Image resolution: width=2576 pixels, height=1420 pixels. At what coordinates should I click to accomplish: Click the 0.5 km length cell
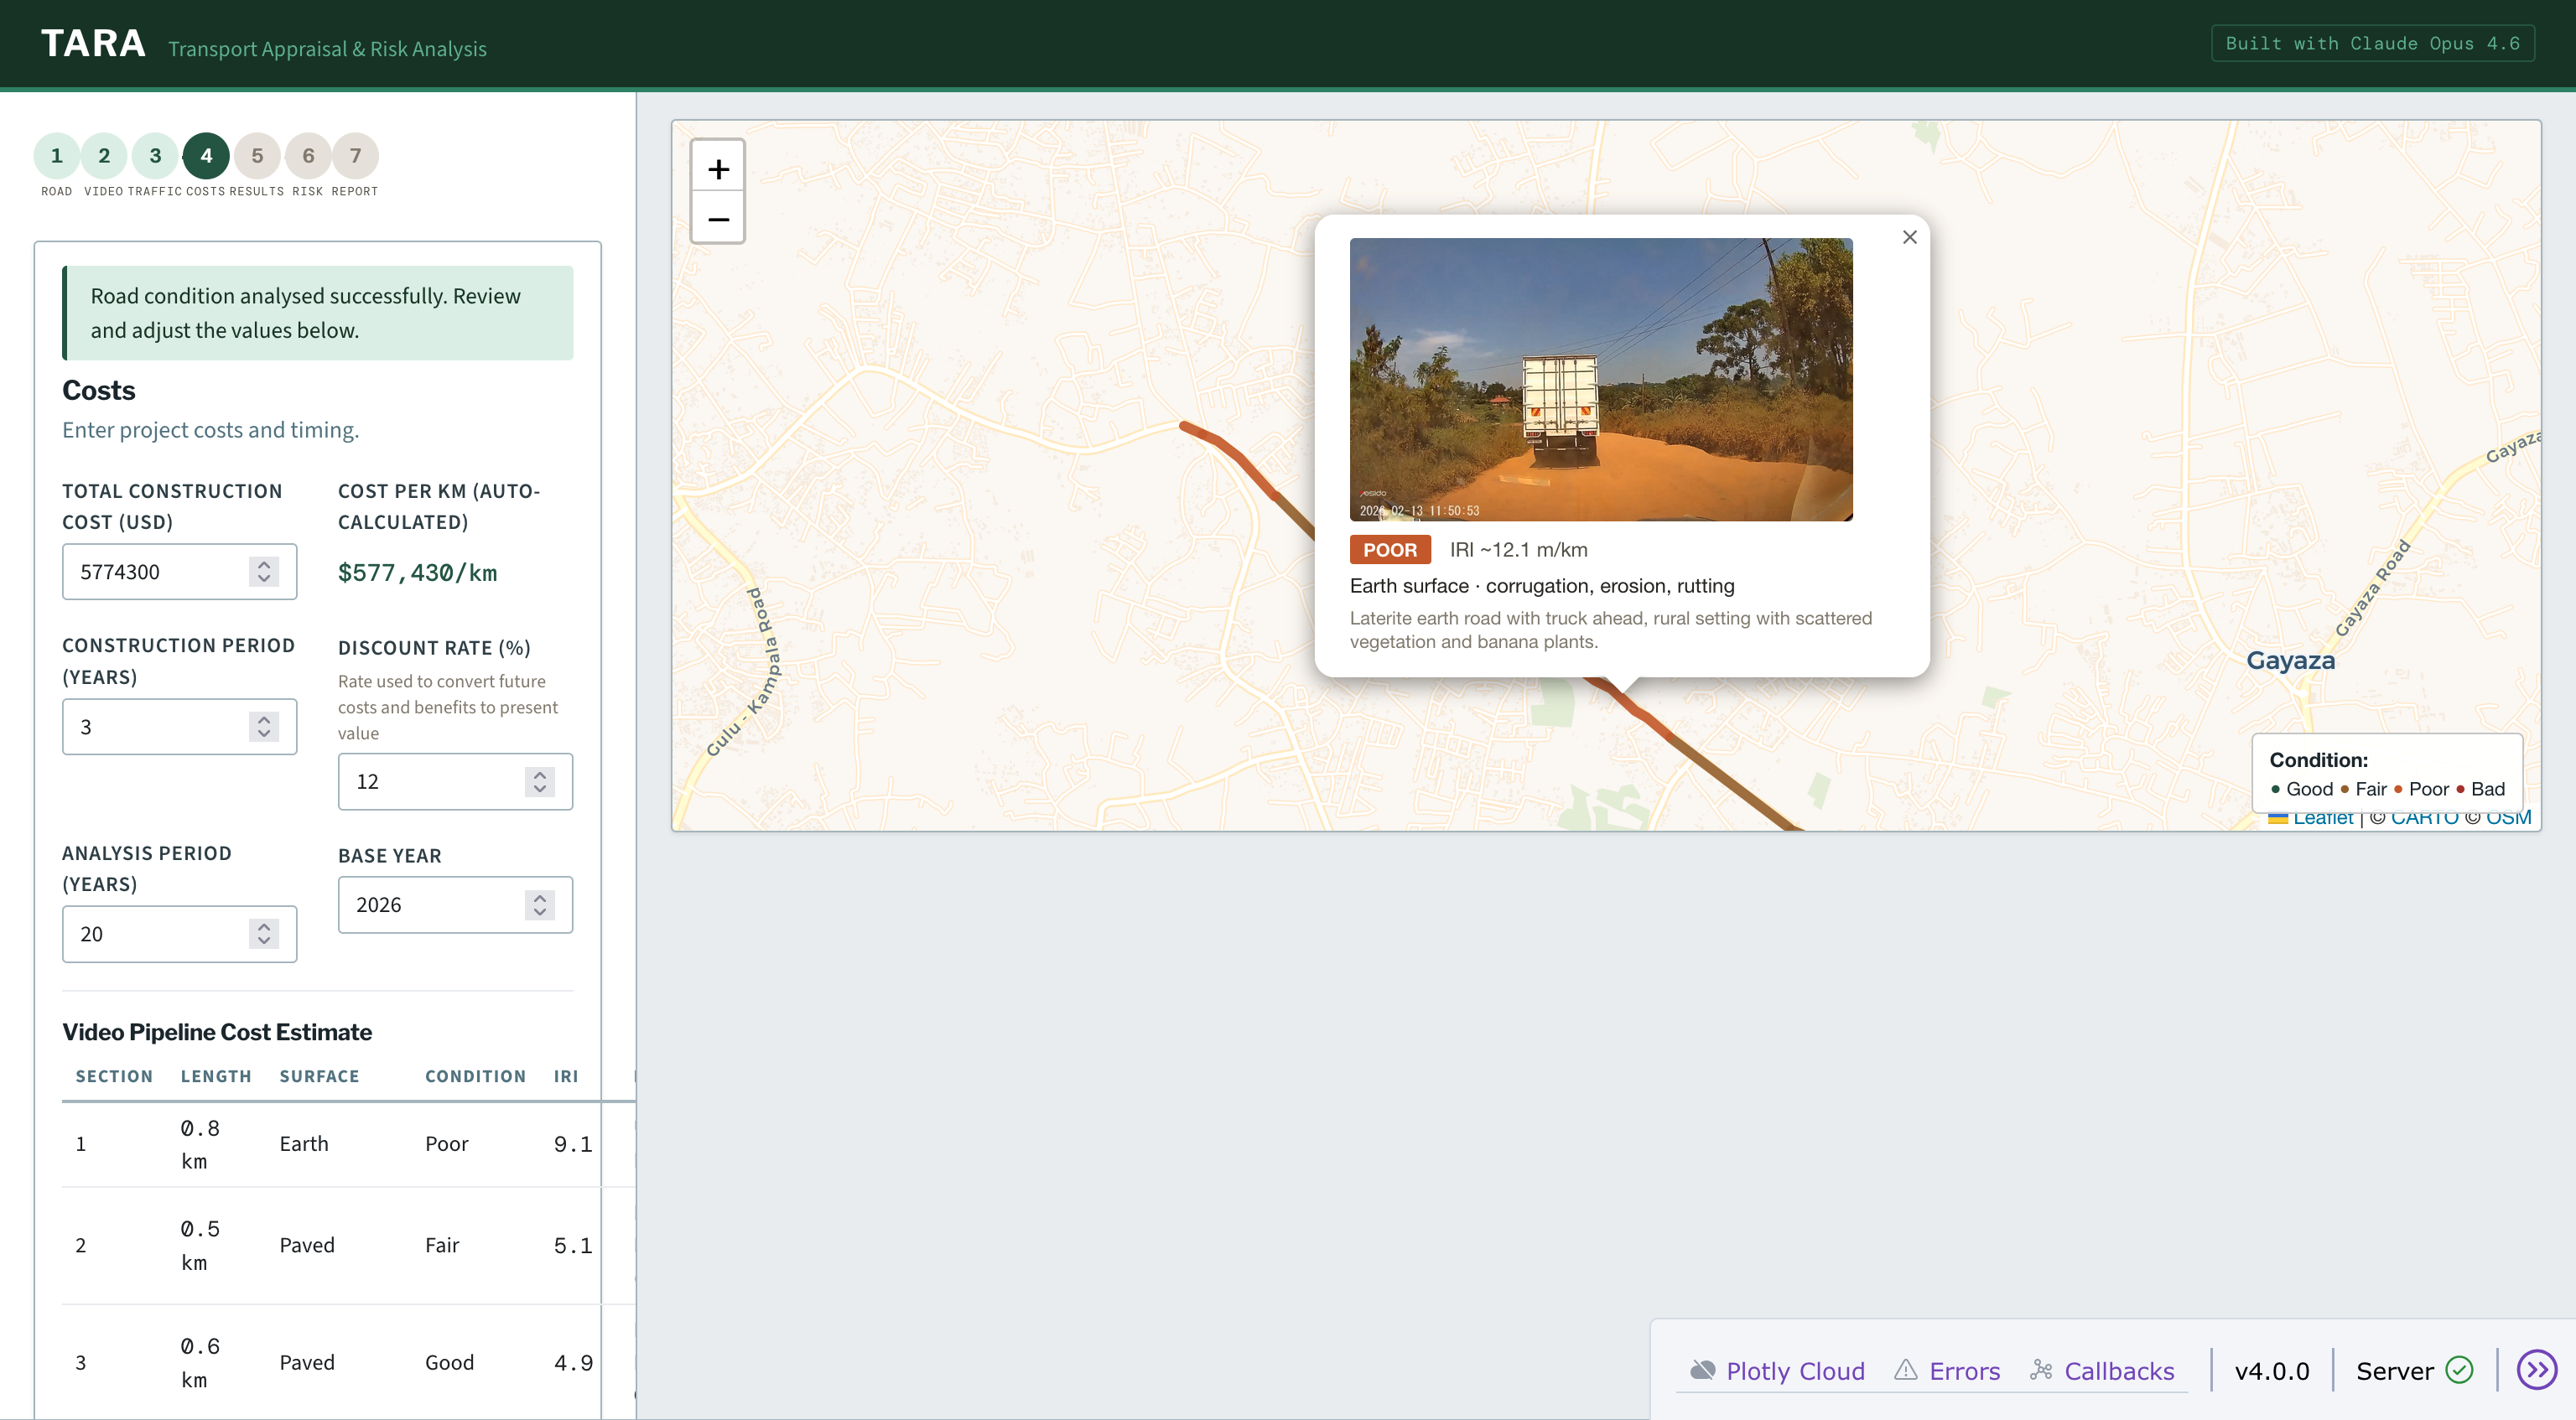pos(200,1244)
